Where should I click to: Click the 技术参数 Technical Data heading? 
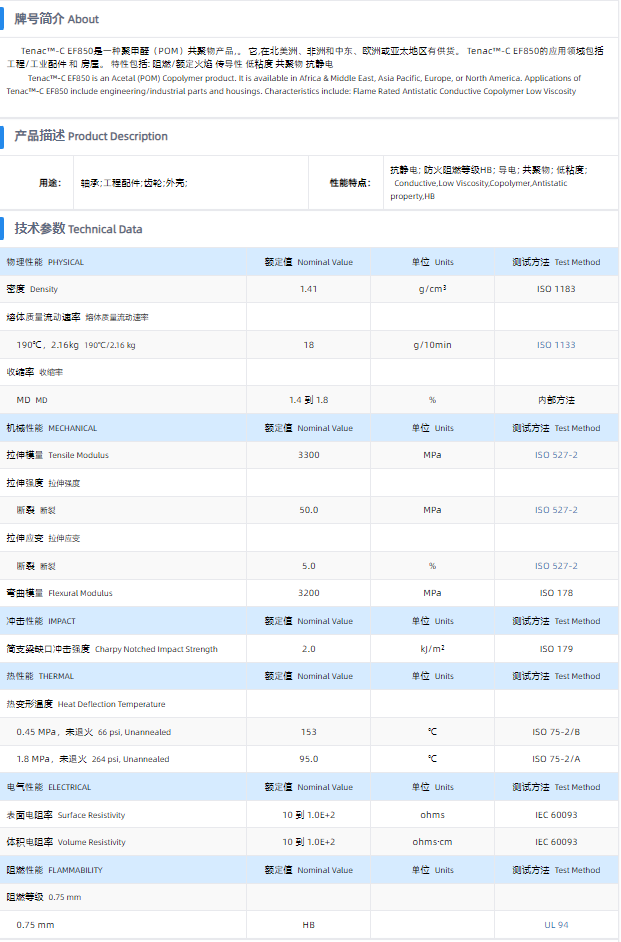78,229
